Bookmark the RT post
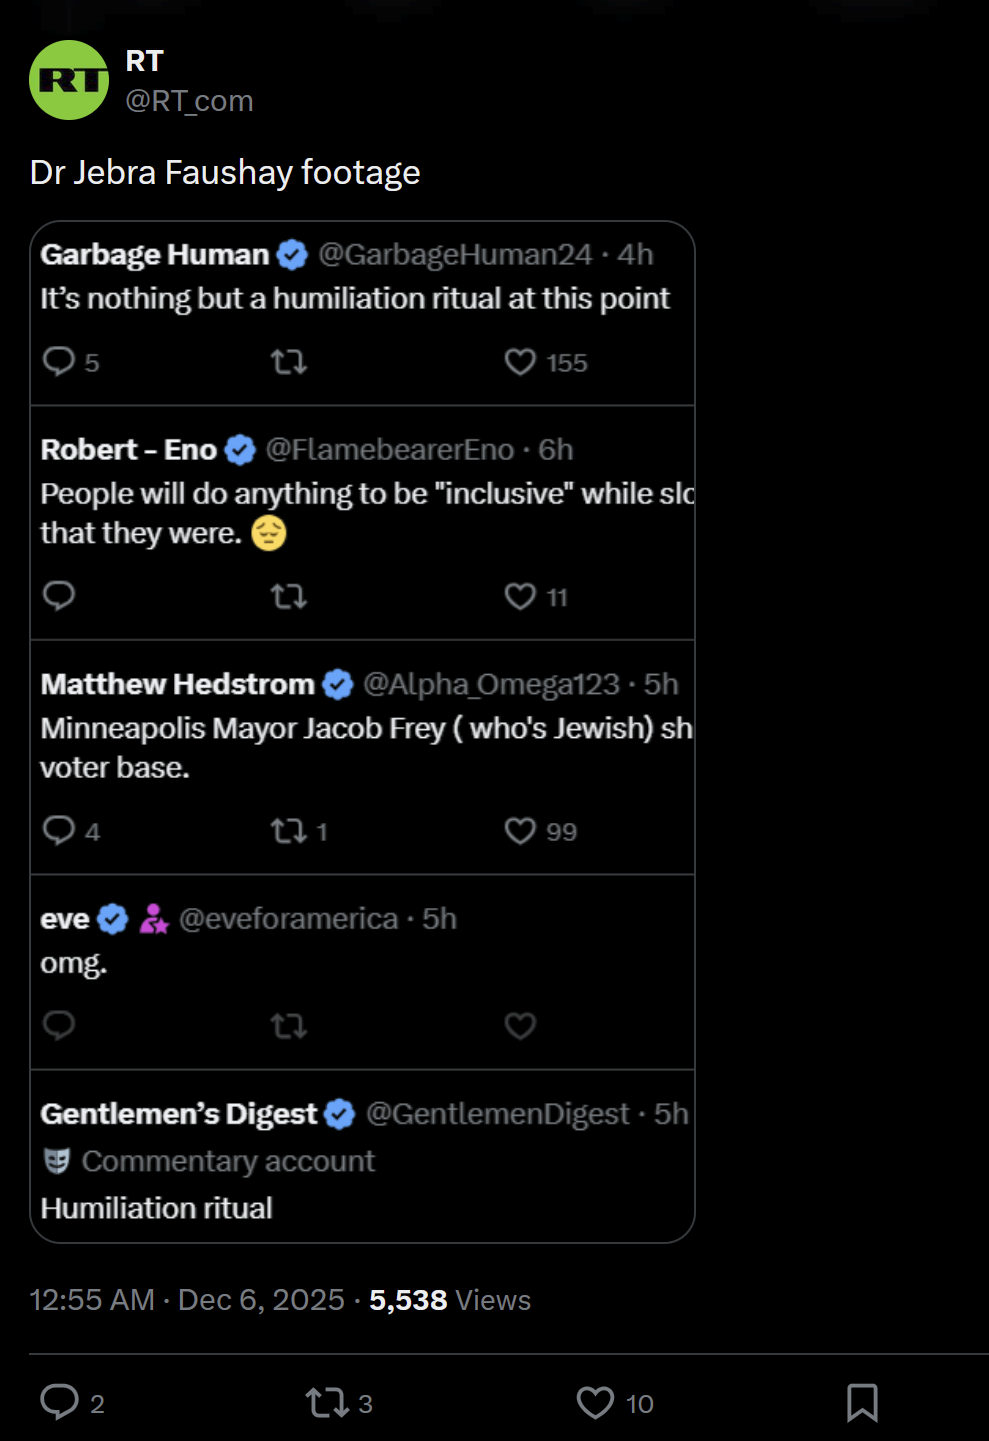This screenshot has height=1441, width=989. click(862, 1402)
